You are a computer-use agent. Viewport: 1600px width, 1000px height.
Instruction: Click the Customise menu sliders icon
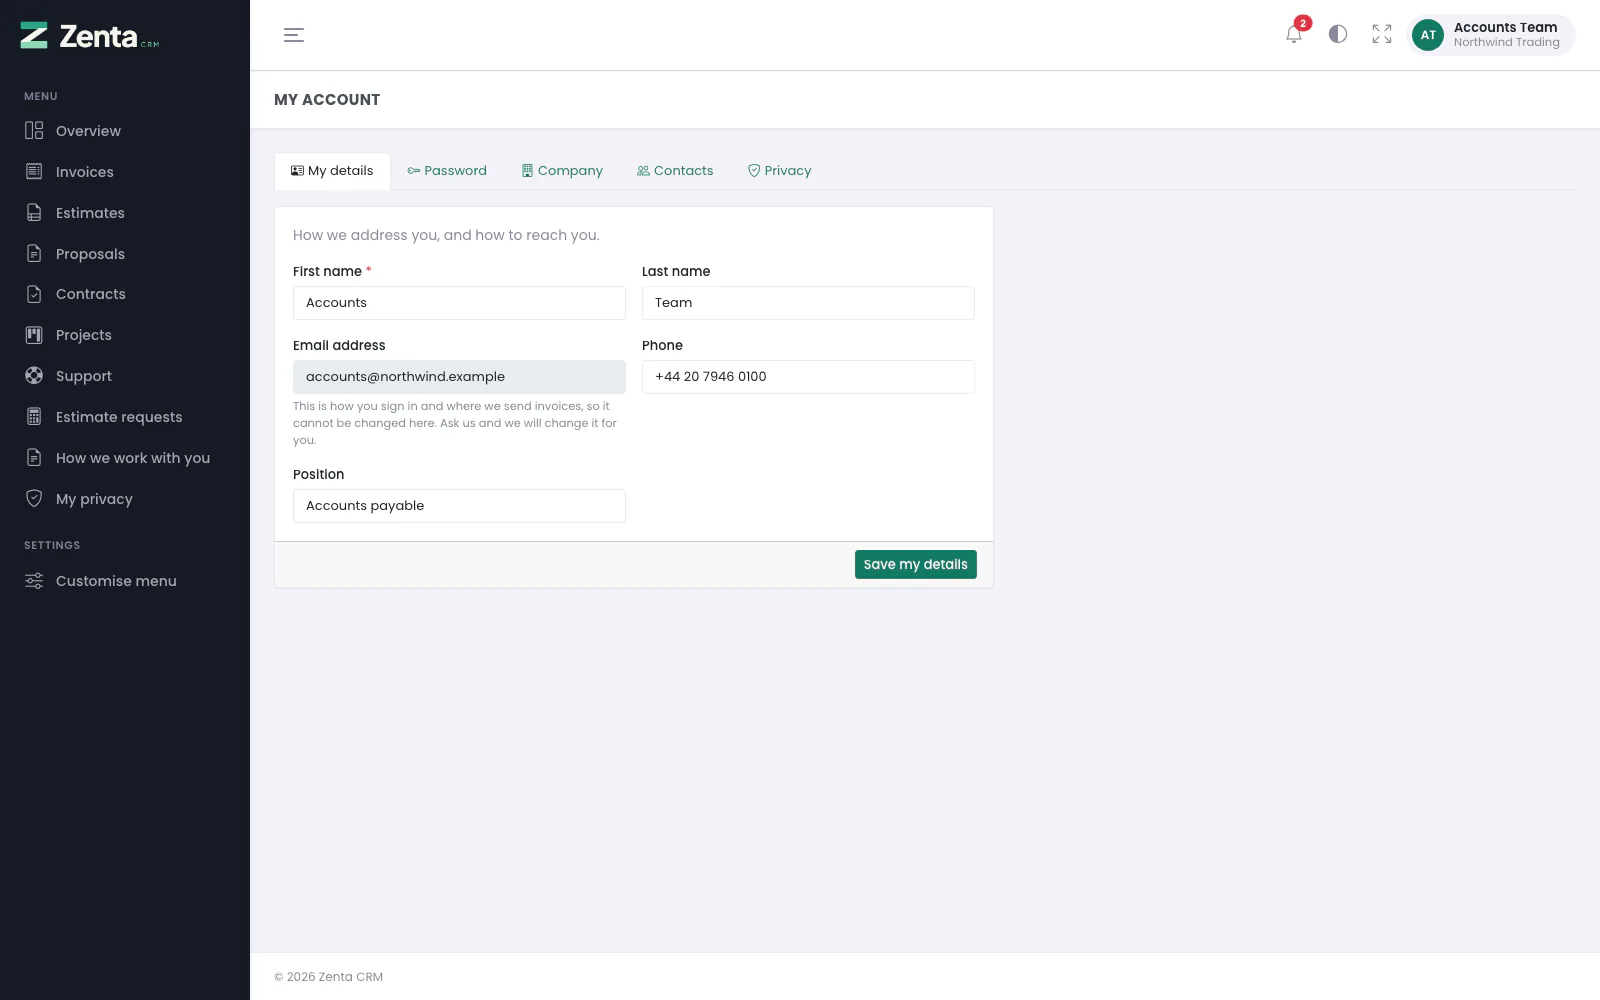(x=34, y=581)
